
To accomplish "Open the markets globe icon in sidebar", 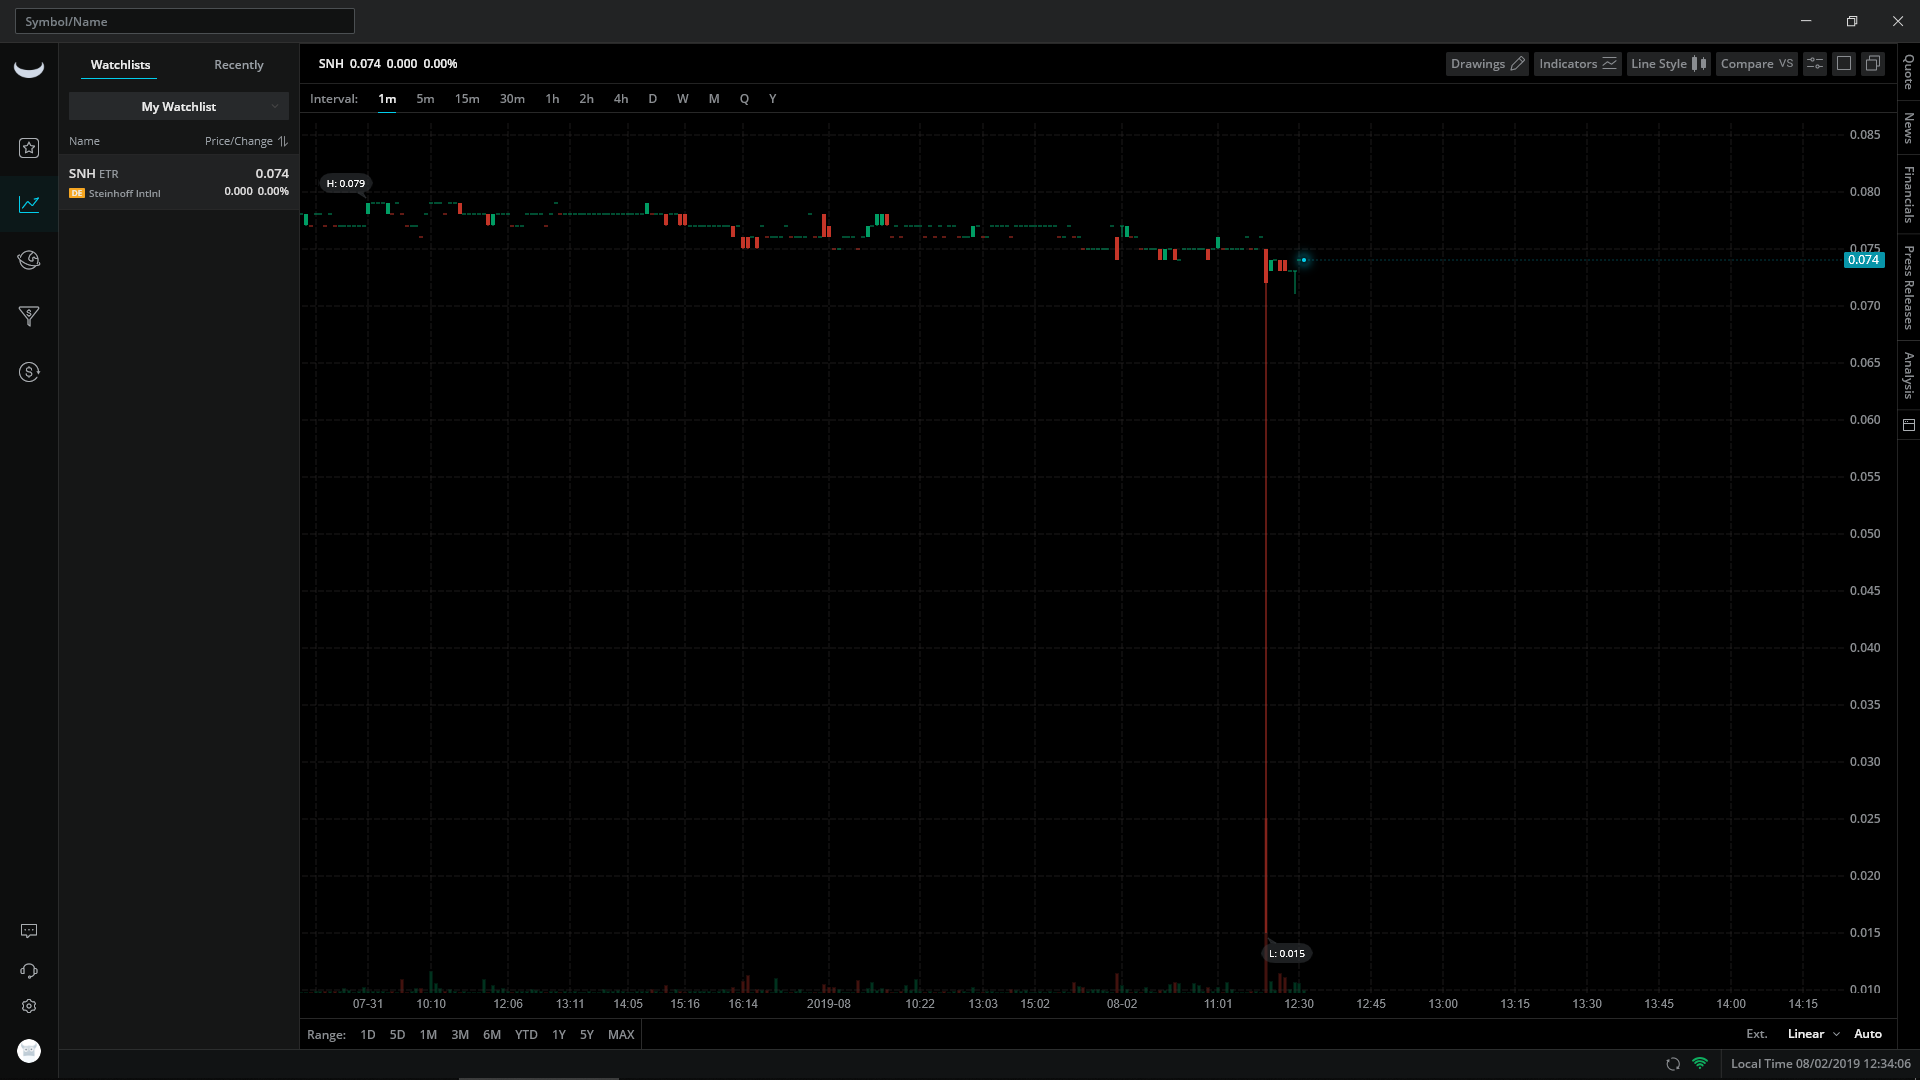I will click(29, 260).
